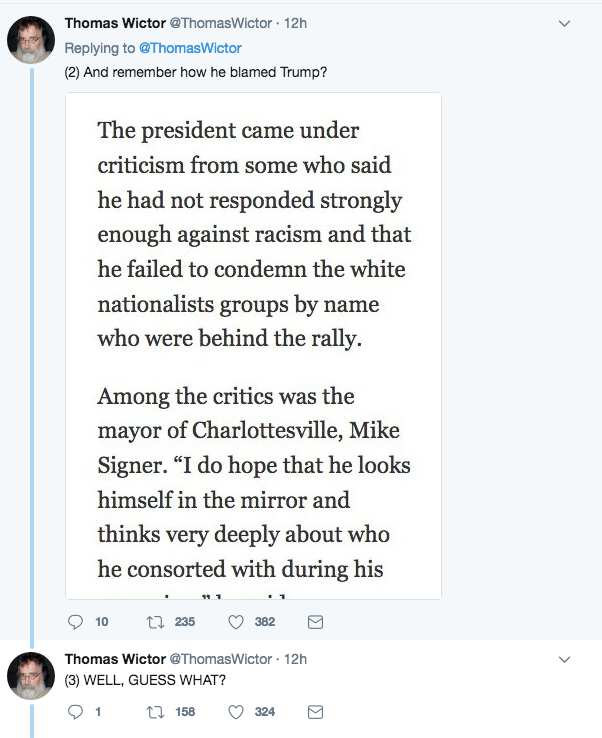Image resolution: width=602 pixels, height=738 pixels.
Task: Message the 'WELL, GUESS WHAT?' tweet
Action: 314,712
